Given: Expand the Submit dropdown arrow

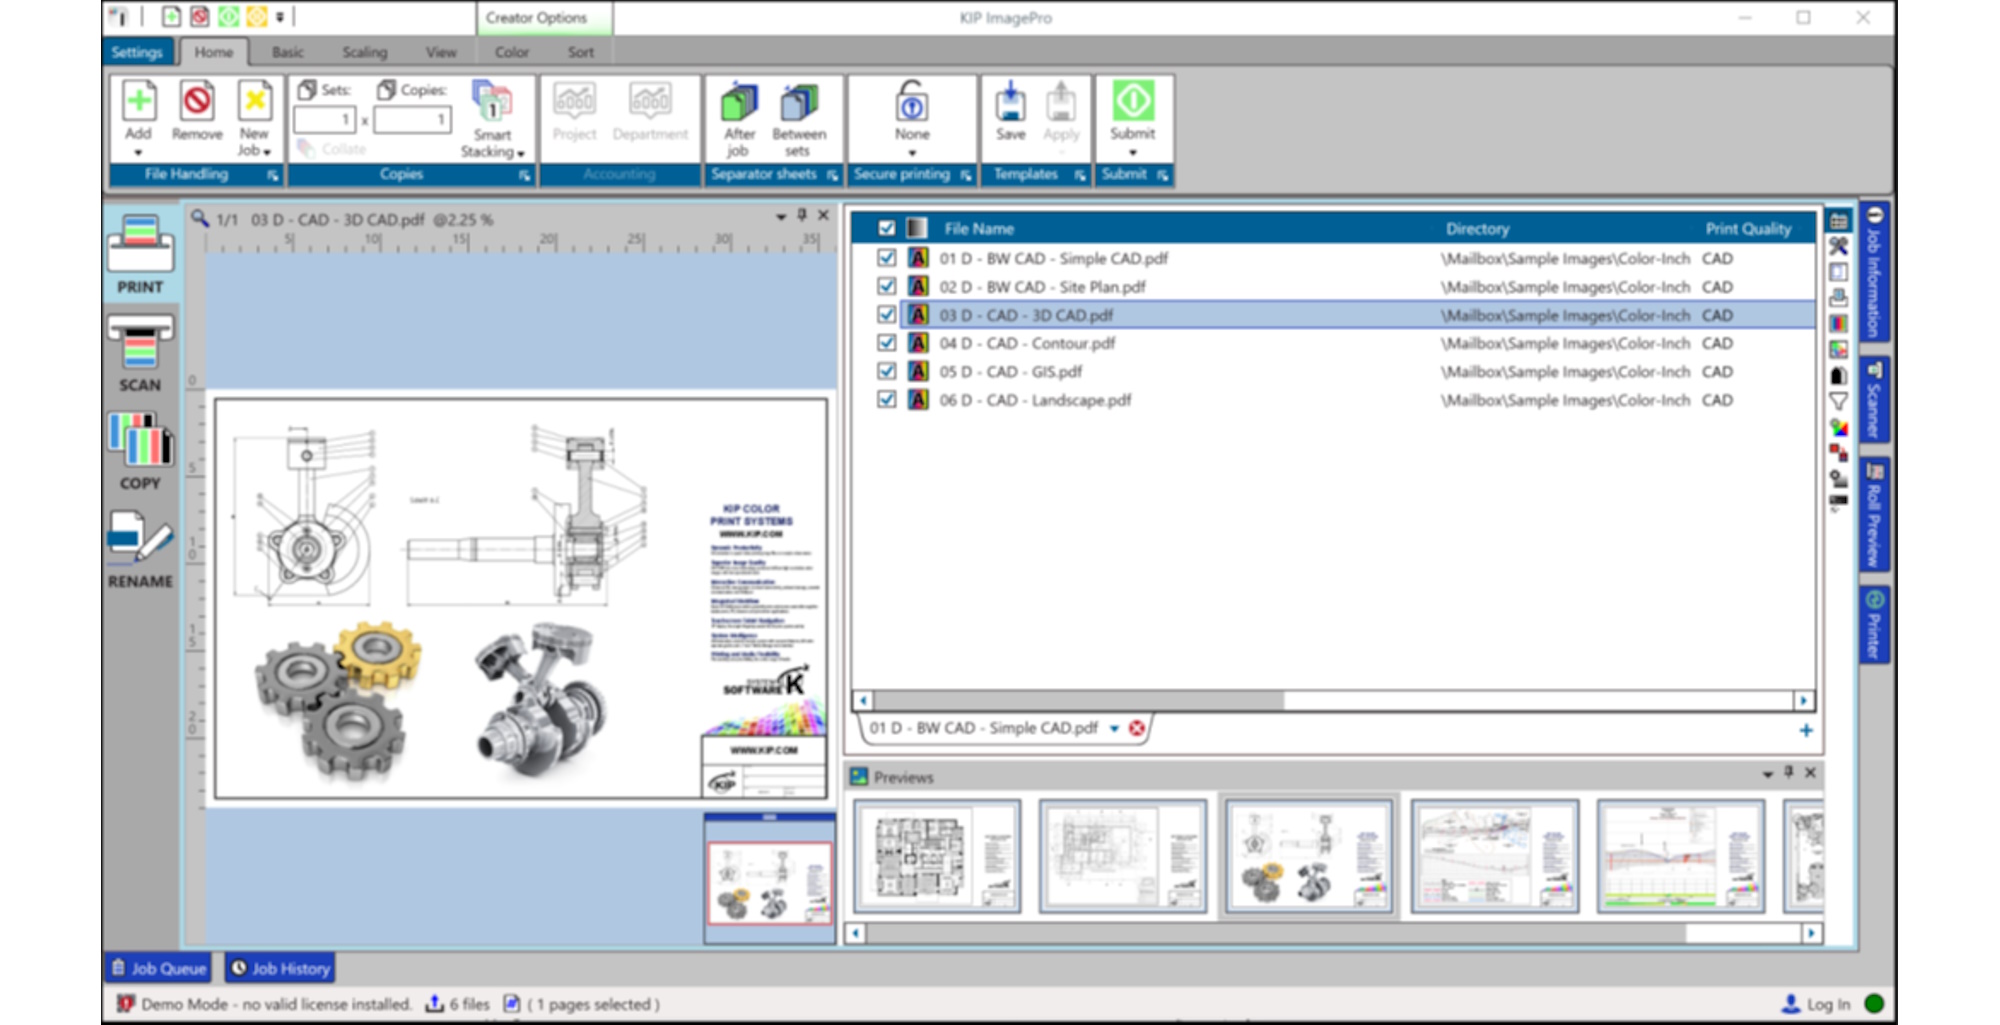Looking at the screenshot, I should click(x=1132, y=153).
